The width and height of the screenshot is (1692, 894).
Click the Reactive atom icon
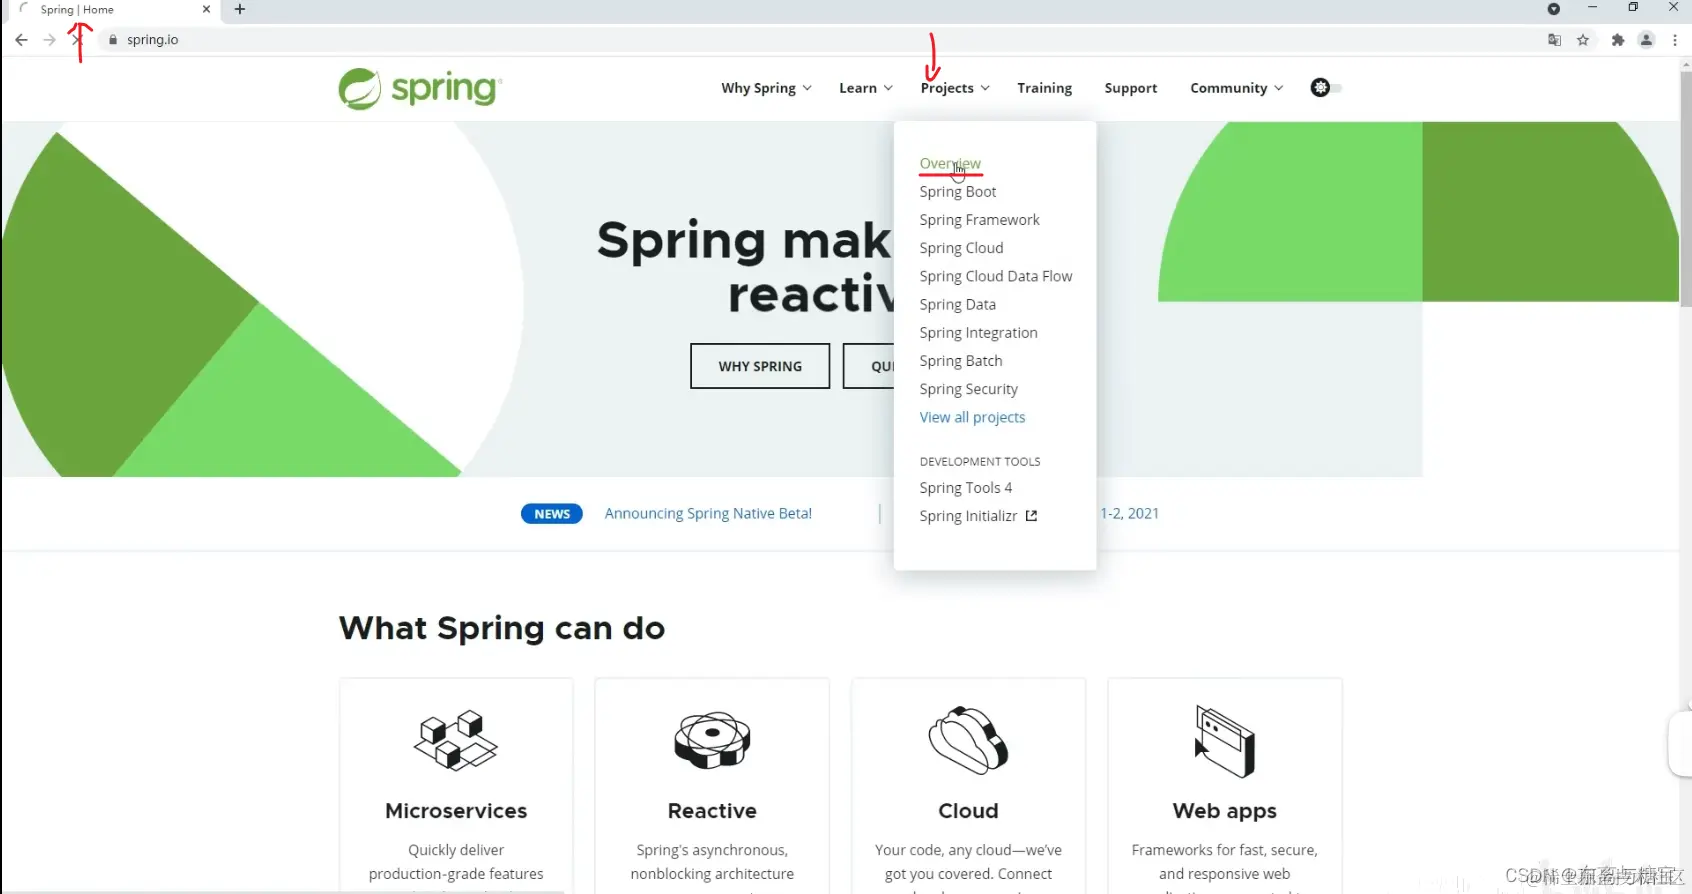(712, 740)
